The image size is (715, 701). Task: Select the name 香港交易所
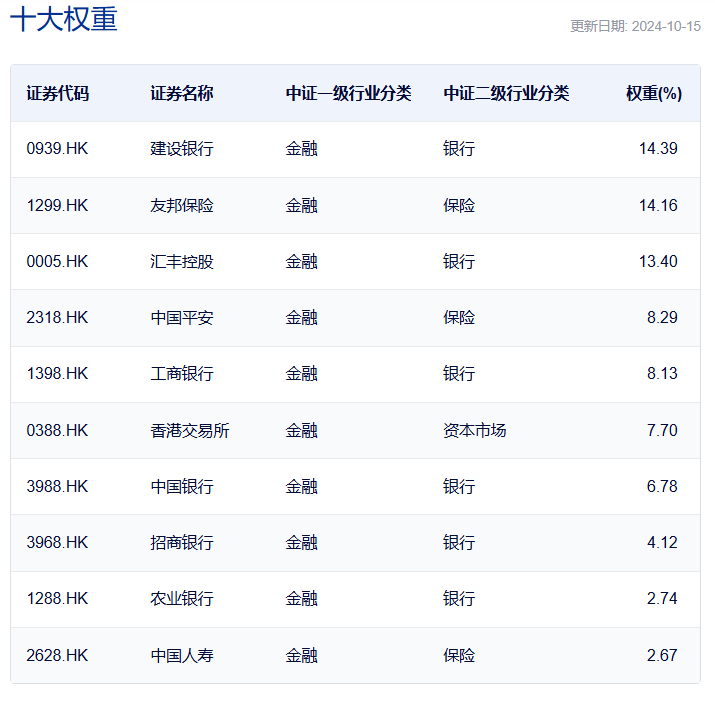pyautogui.click(x=190, y=431)
